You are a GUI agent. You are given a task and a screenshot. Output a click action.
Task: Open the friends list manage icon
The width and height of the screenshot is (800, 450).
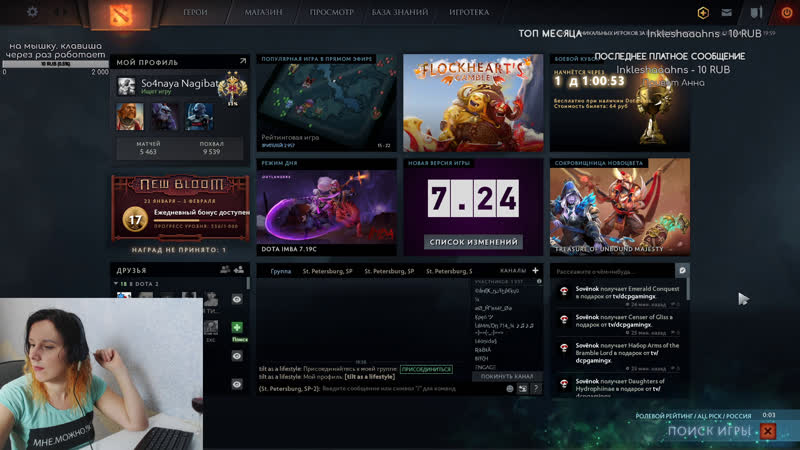coord(224,270)
